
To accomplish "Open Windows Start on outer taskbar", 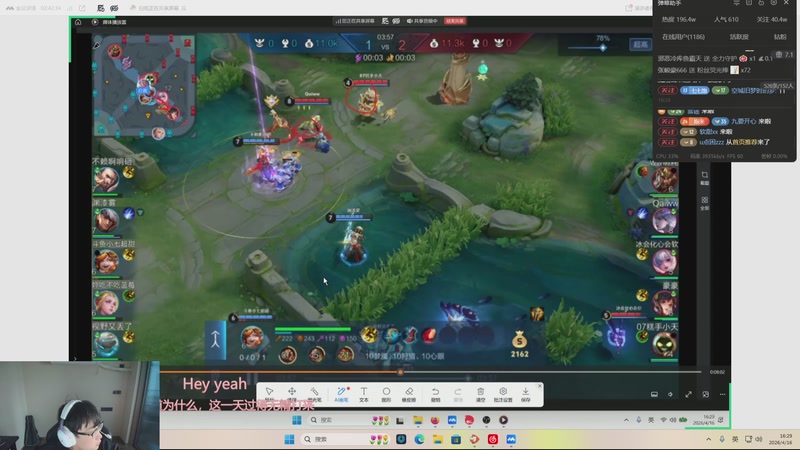I will [x=289, y=439].
